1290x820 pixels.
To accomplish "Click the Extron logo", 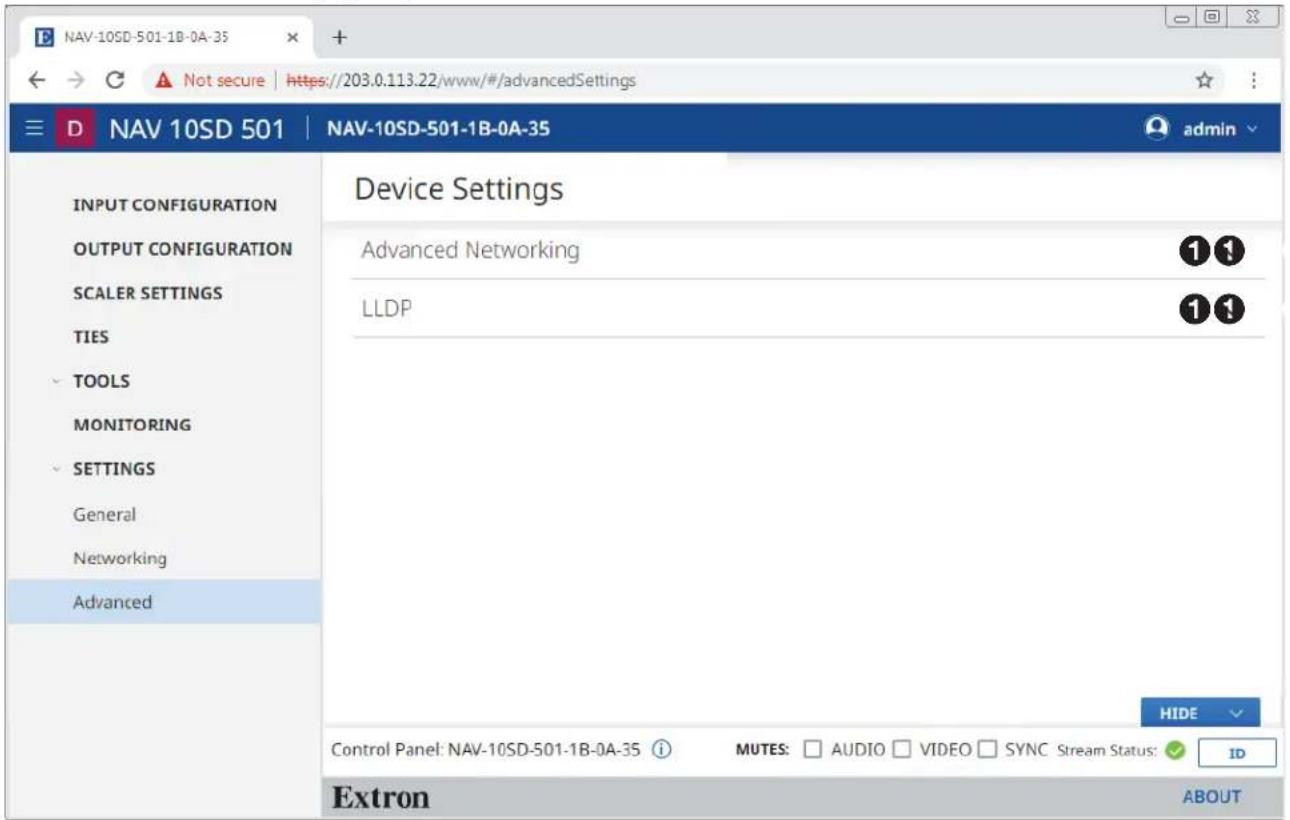I will 381,798.
